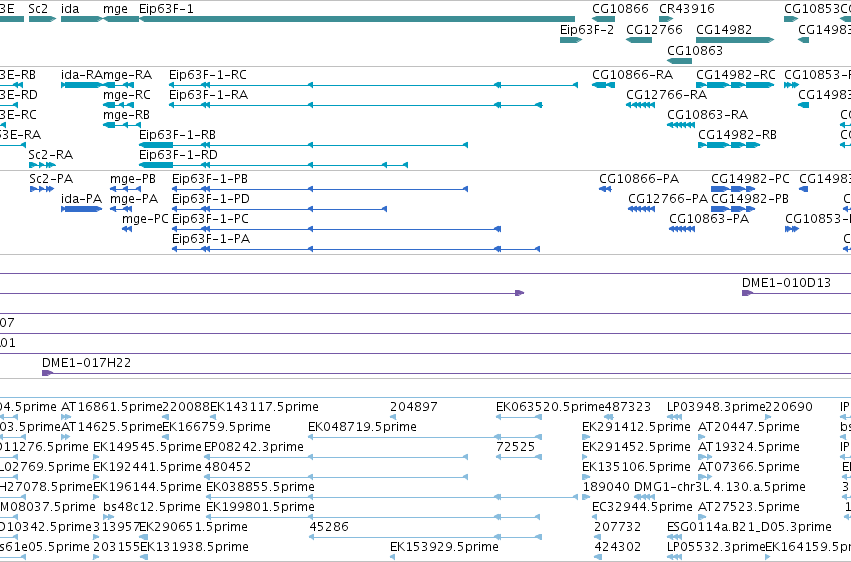Open EST 45286 label

coord(329,527)
